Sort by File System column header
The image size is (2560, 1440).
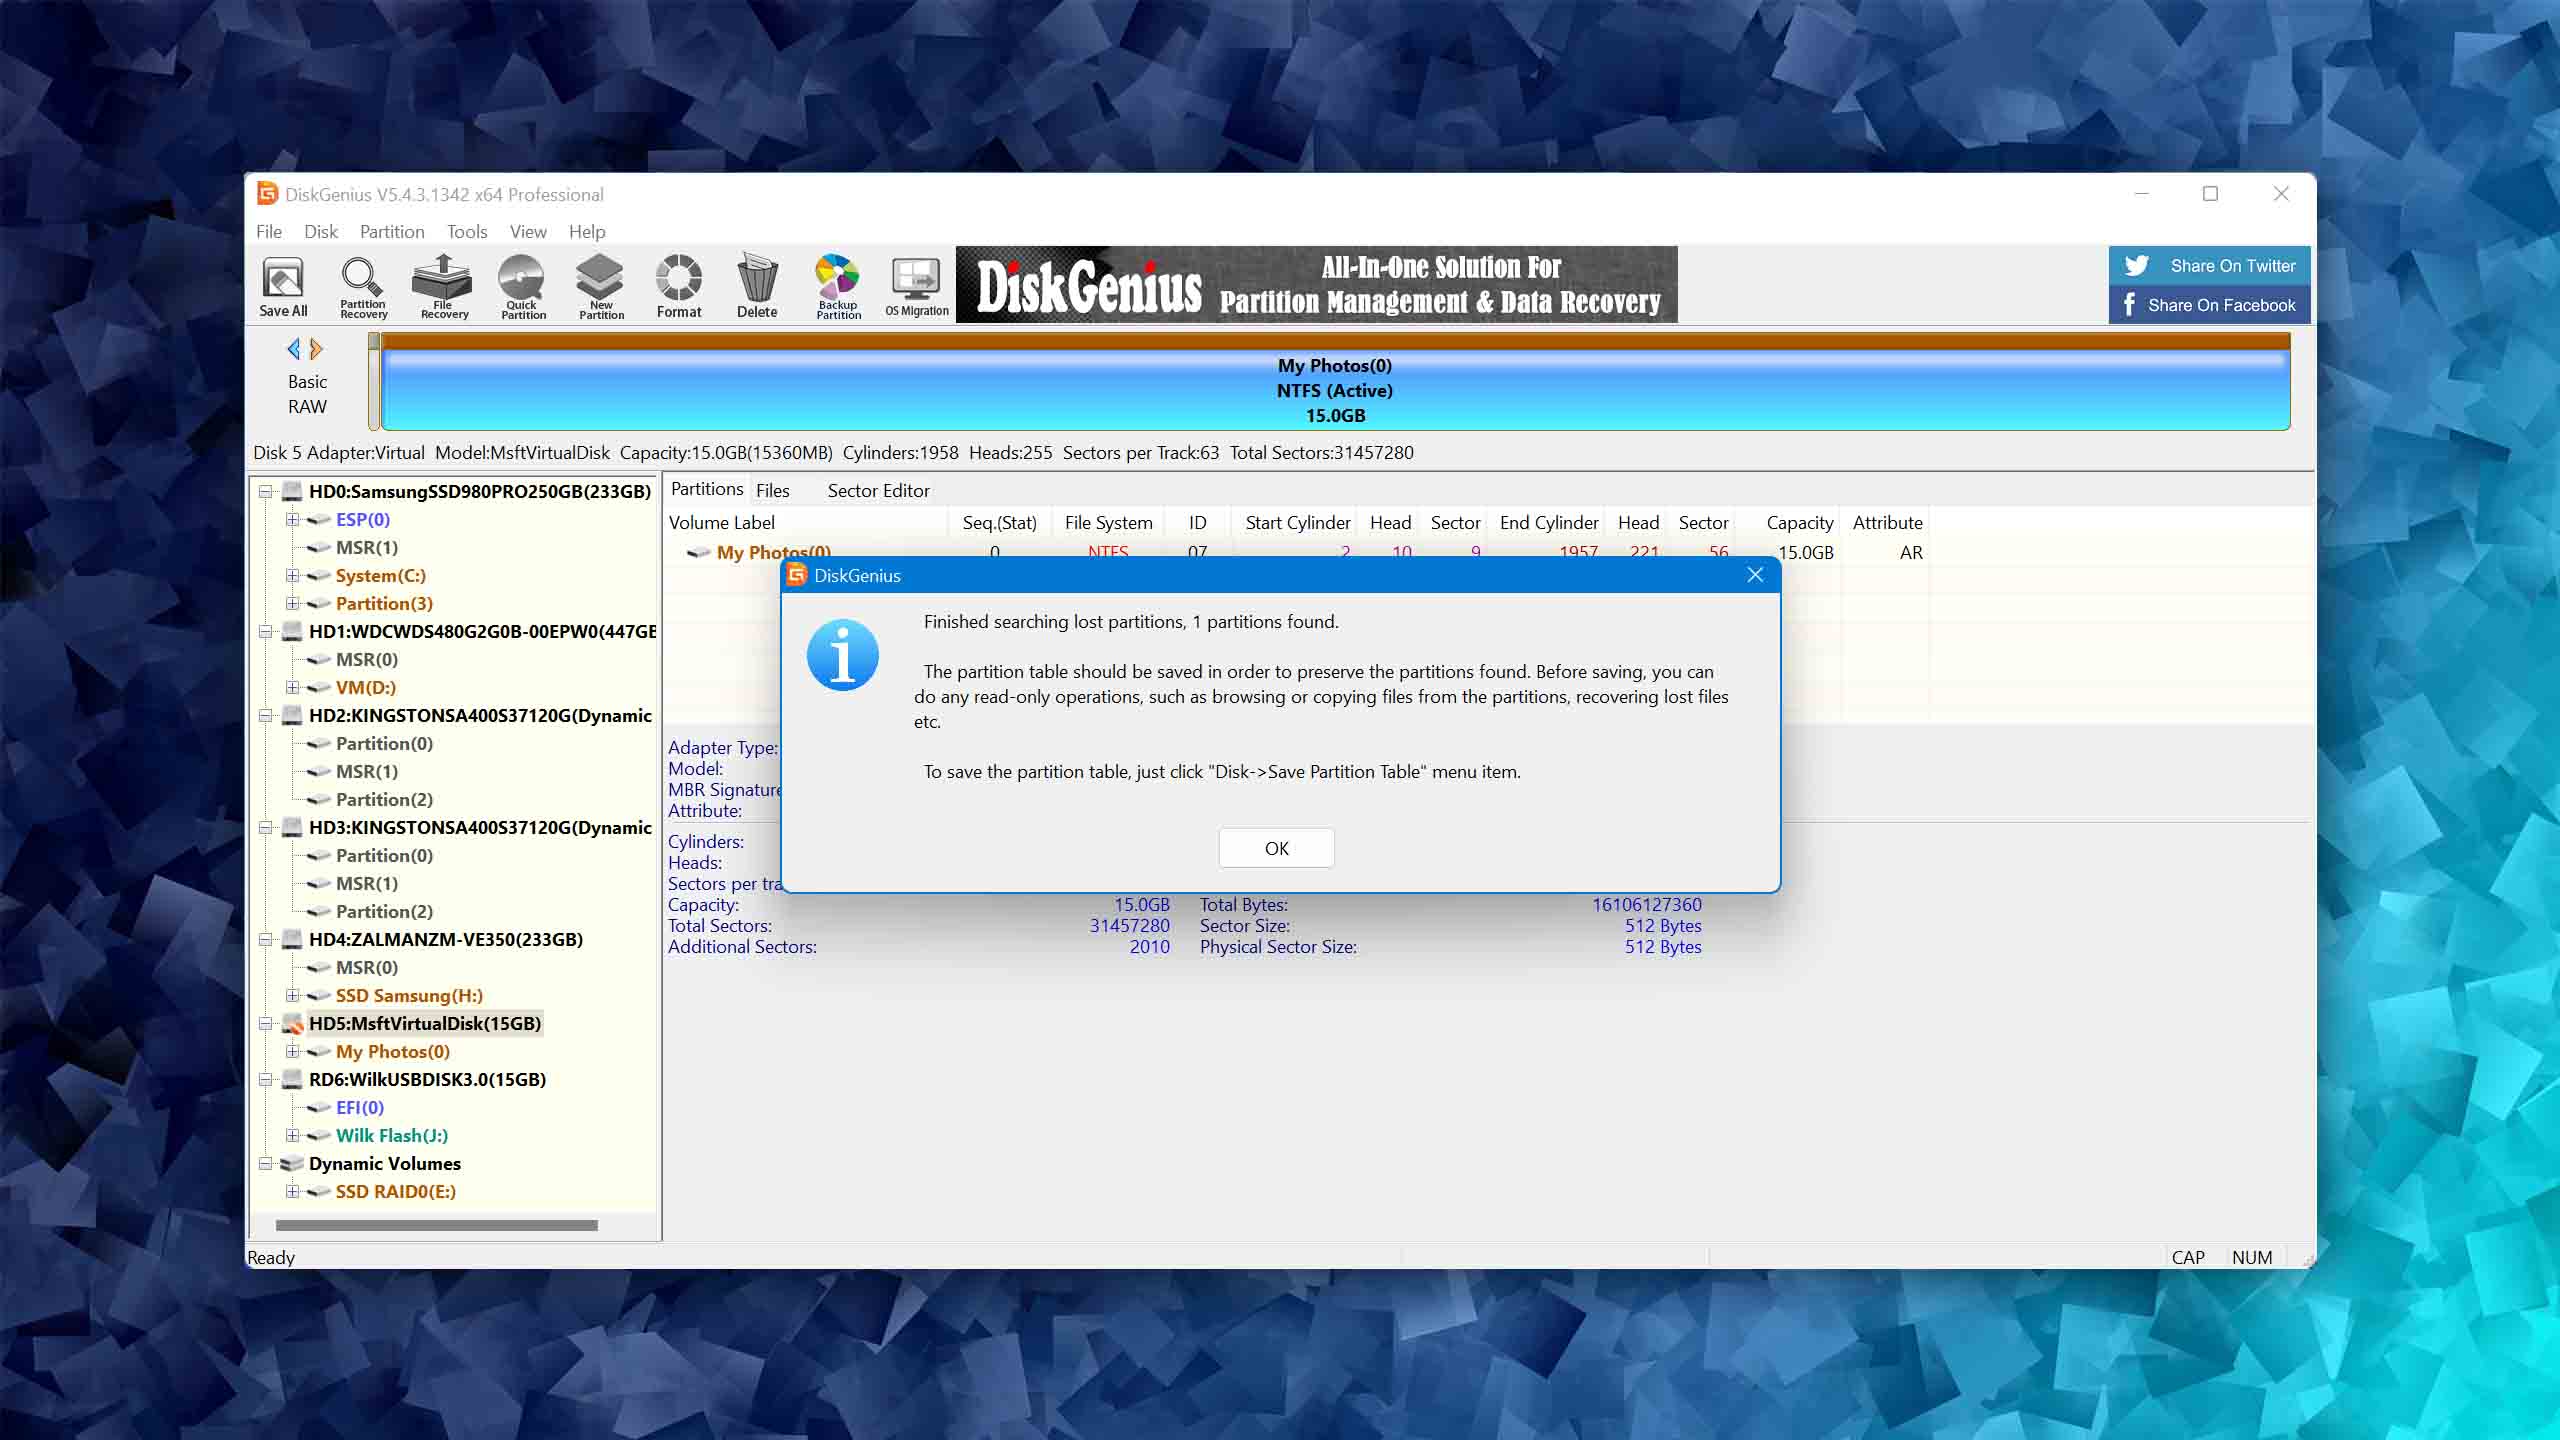coord(1108,522)
